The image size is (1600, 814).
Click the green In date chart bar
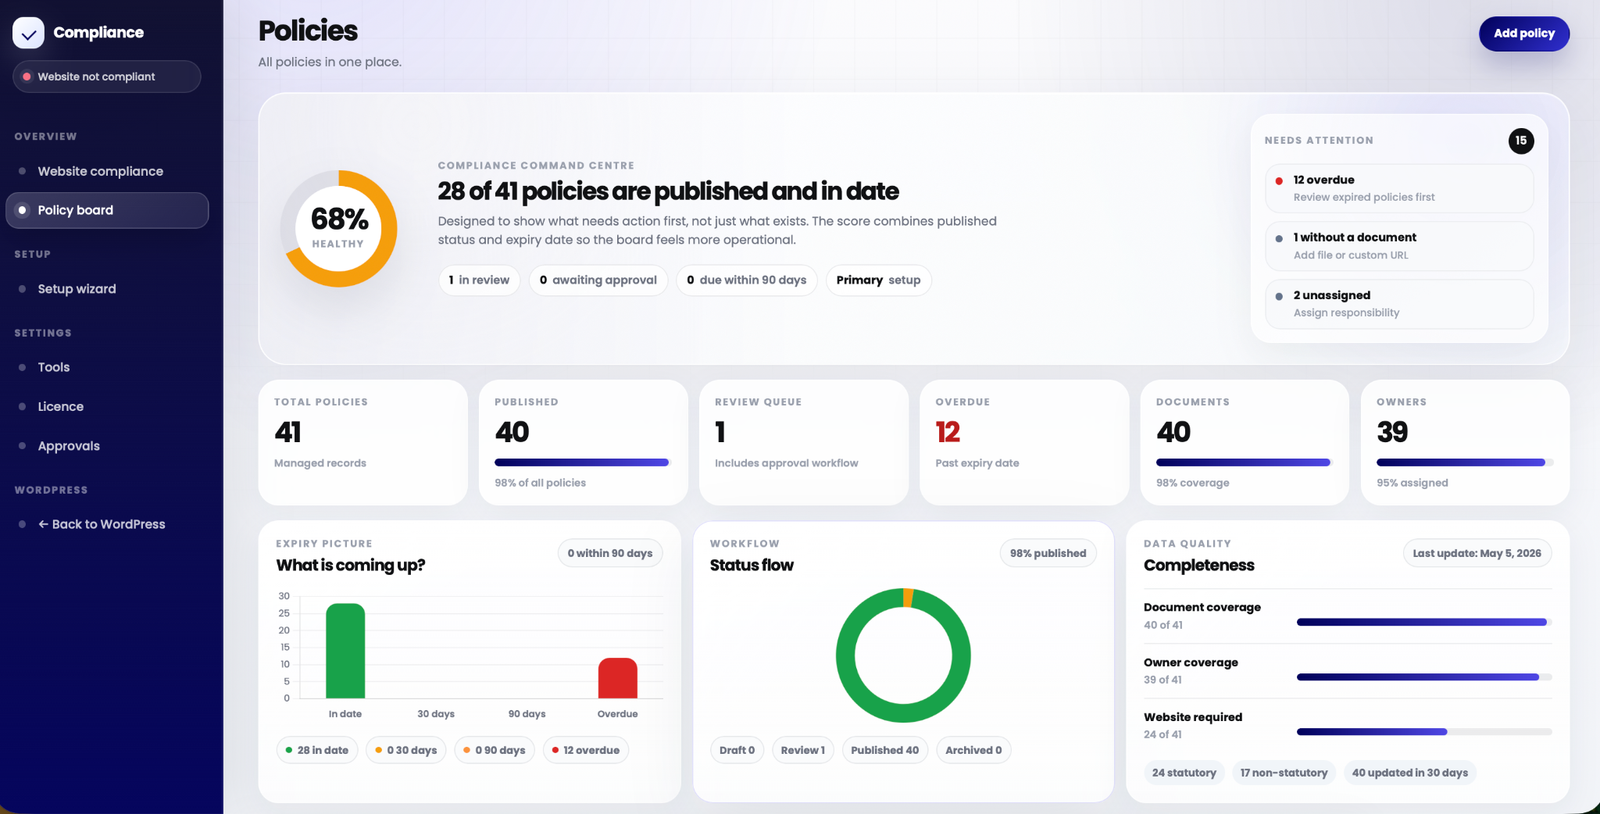pos(346,651)
